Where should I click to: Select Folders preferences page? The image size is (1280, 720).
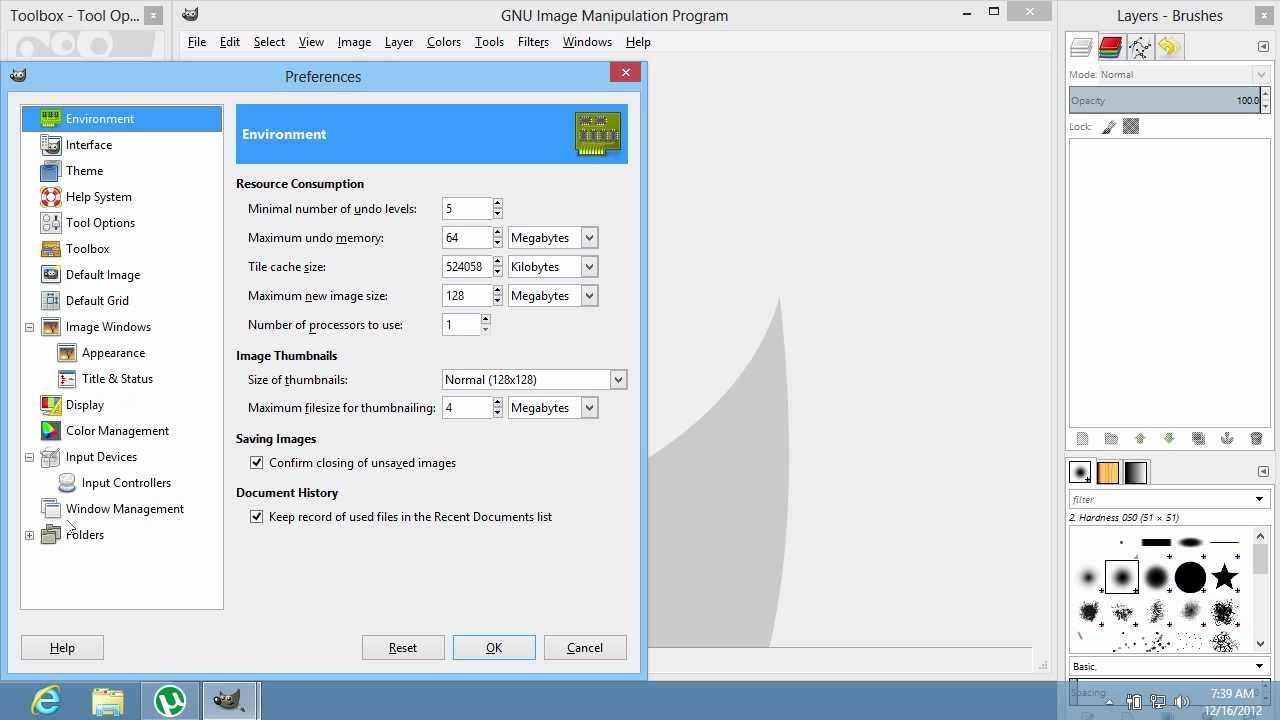point(84,535)
